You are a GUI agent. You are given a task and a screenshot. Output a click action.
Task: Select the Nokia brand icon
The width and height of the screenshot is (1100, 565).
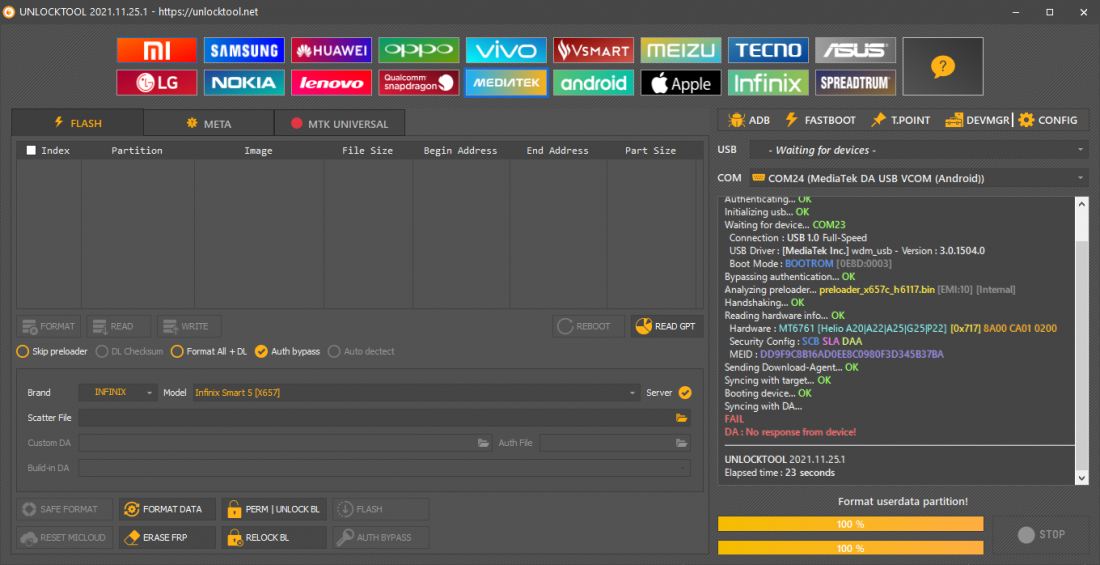click(x=244, y=83)
